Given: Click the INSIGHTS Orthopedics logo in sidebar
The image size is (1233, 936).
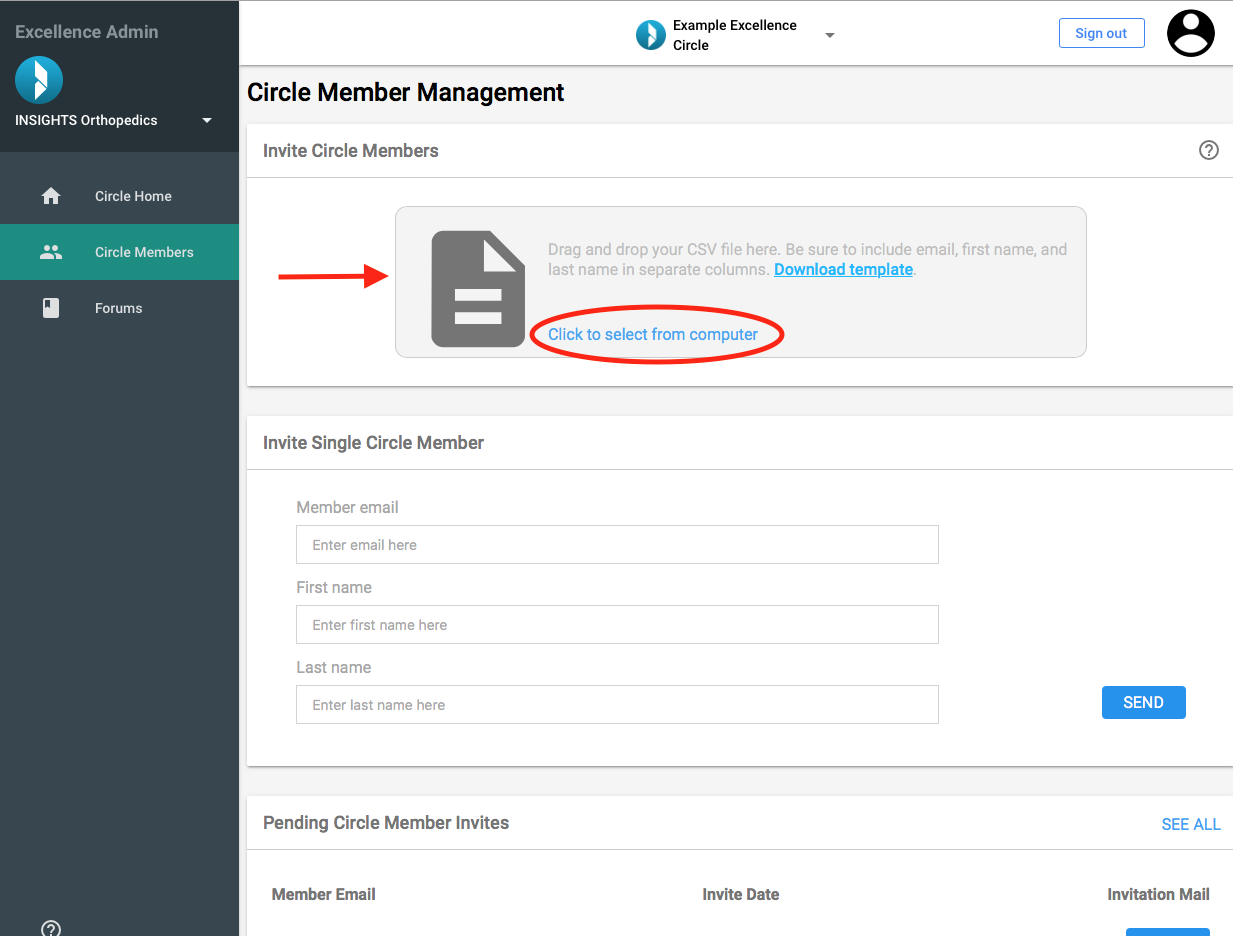Looking at the screenshot, I should 39,80.
